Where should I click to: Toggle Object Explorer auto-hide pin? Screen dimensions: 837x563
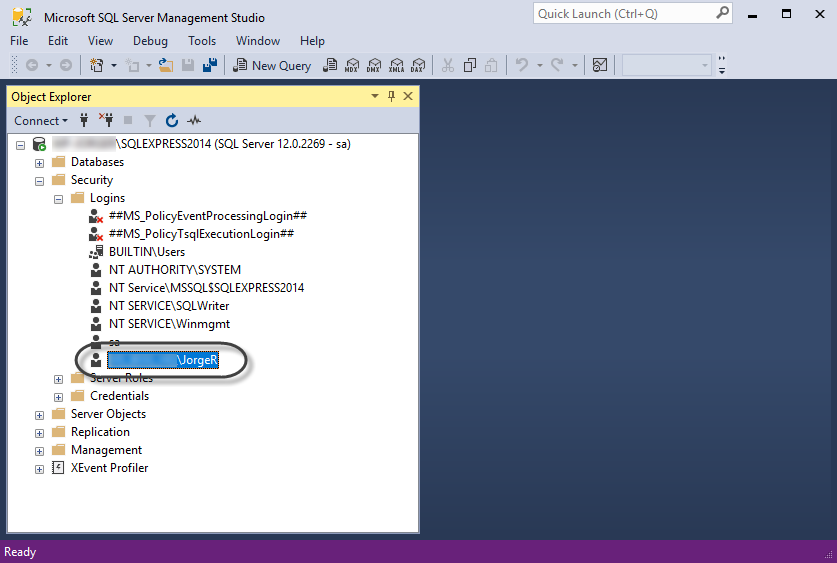point(391,96)
